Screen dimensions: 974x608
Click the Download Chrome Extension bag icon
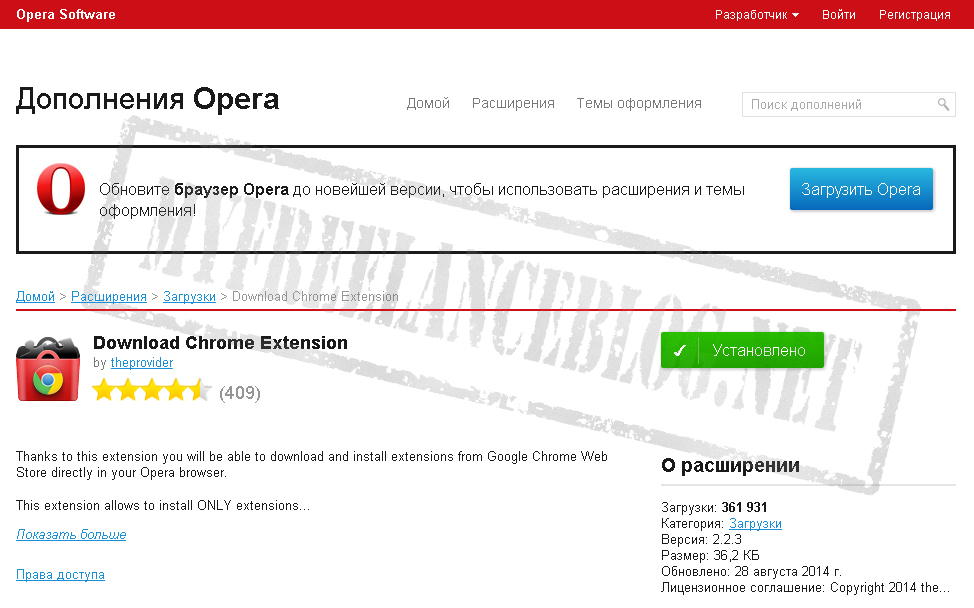(x=48, y=369)
